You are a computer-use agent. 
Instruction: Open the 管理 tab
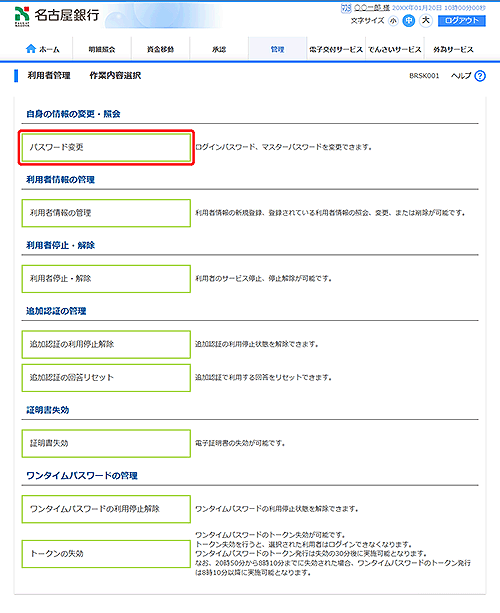click(x=278, y=49)
